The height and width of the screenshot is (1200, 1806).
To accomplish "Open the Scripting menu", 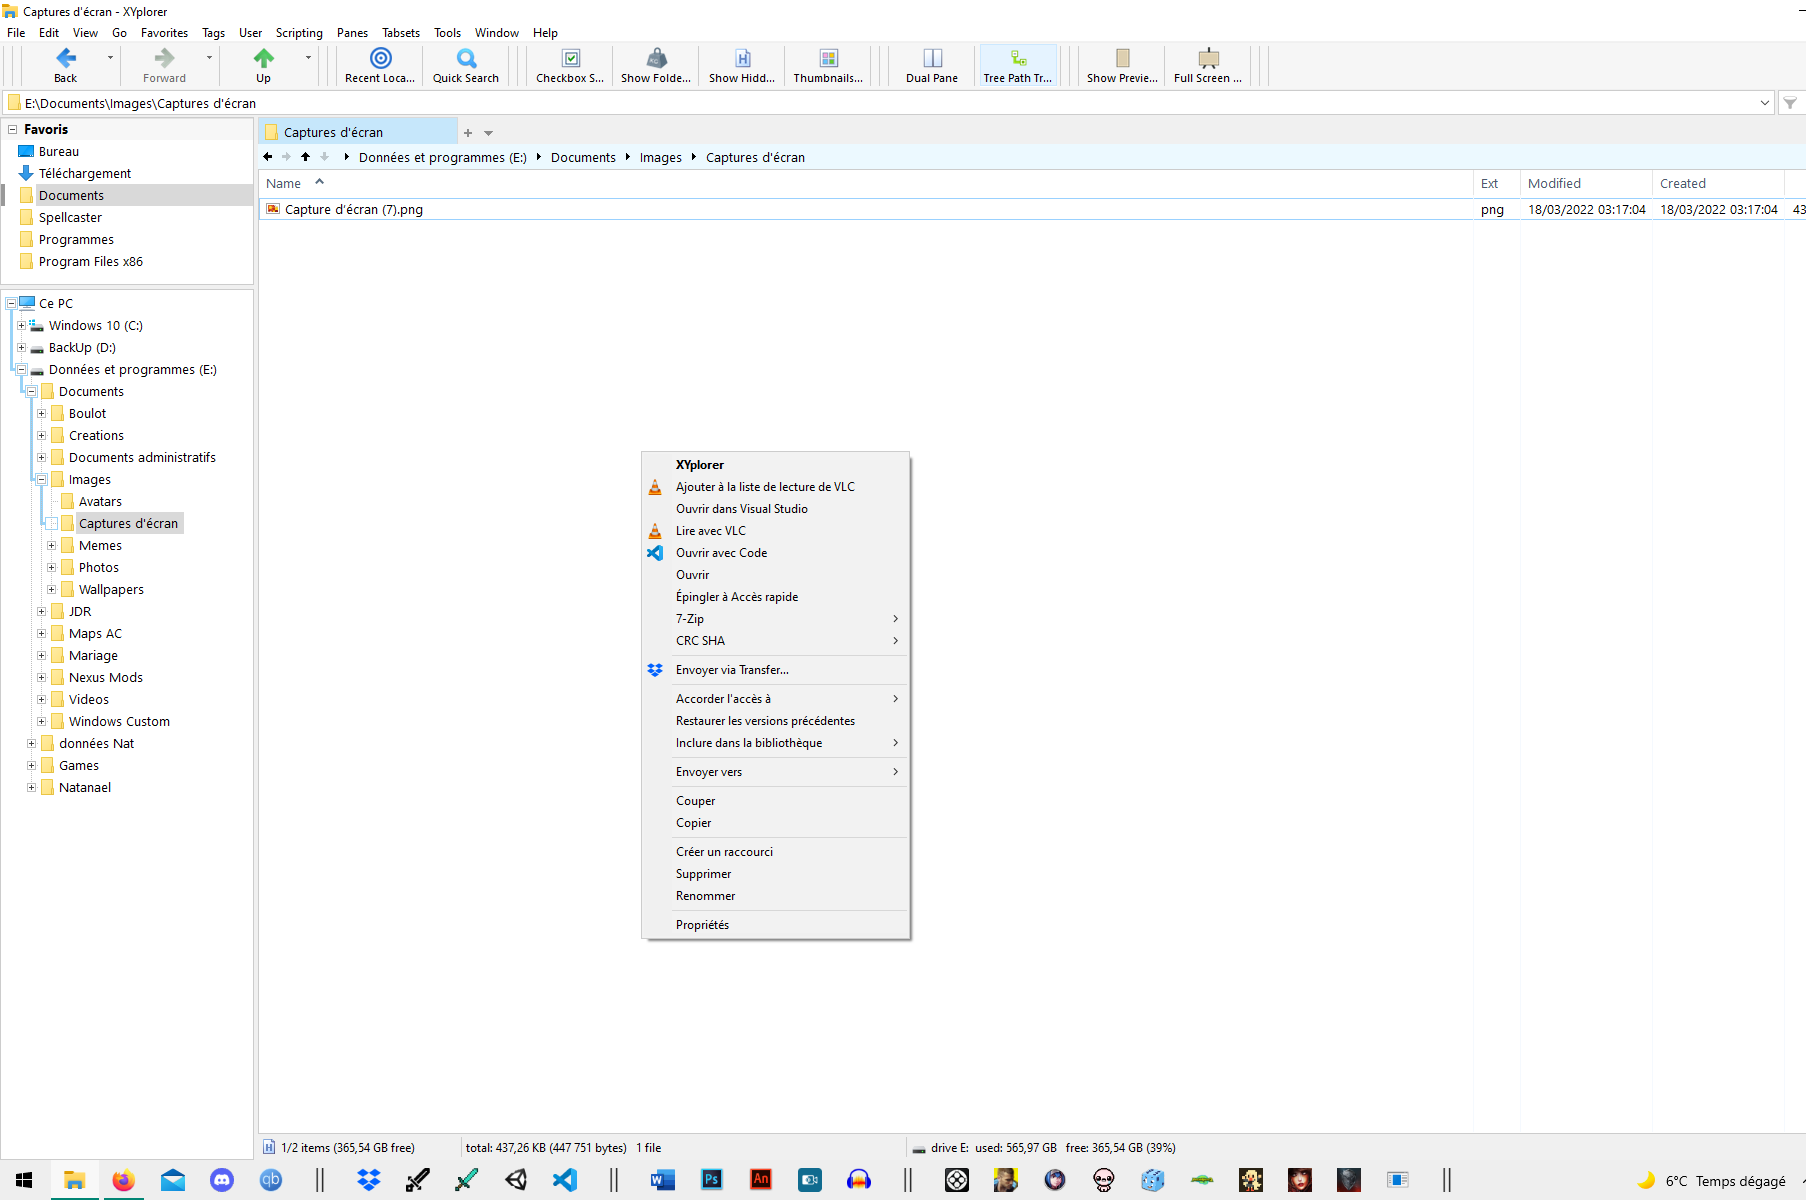I will 299,33.
